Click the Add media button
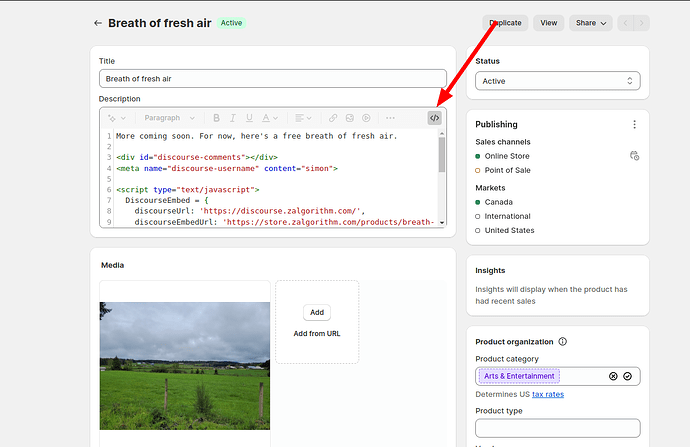This screenshot has height=447, width=690. [x=317, y=312]
